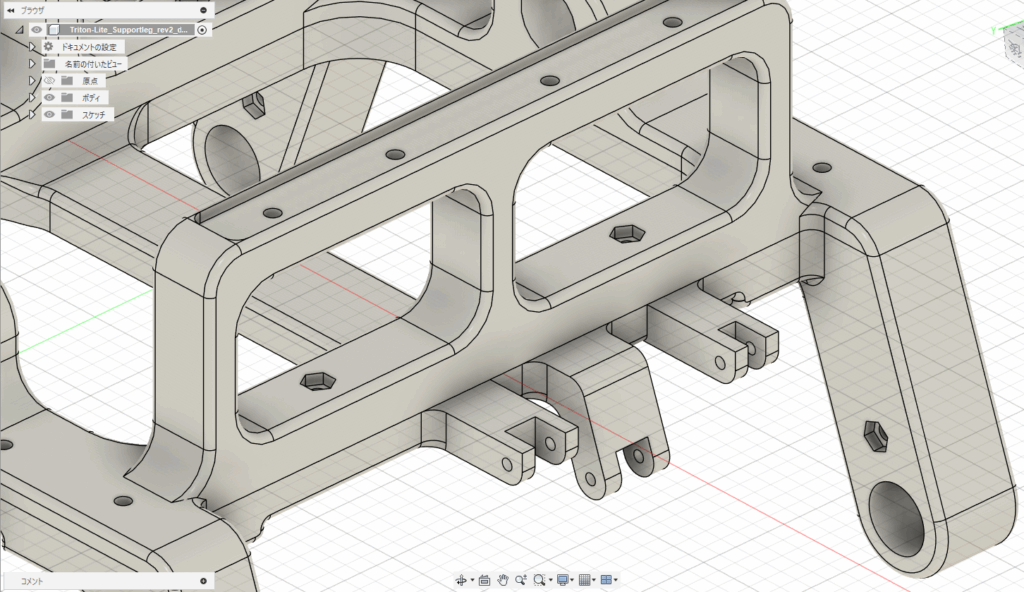
Task: Open the Orbit type dropdown arrow
Action: click(472, 580)
